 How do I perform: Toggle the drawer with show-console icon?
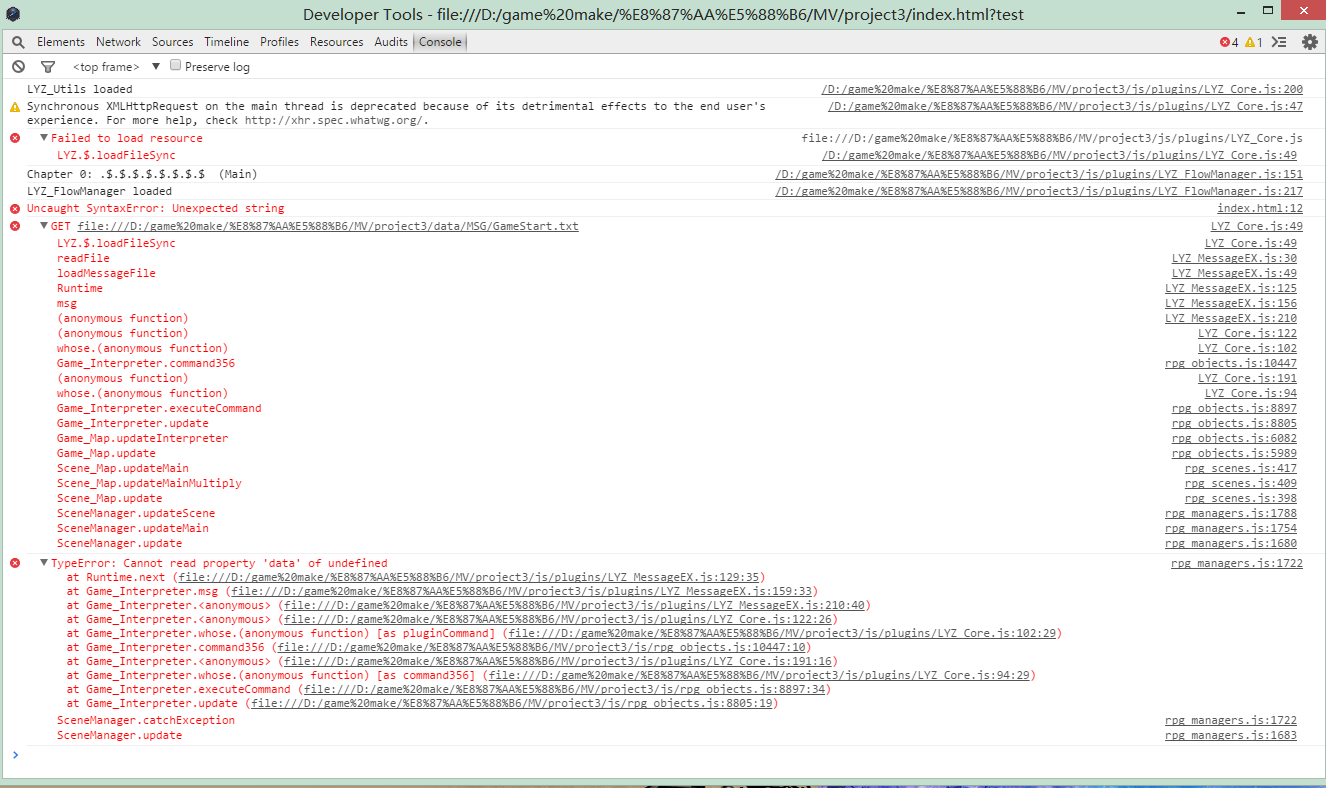(1279, 42)
